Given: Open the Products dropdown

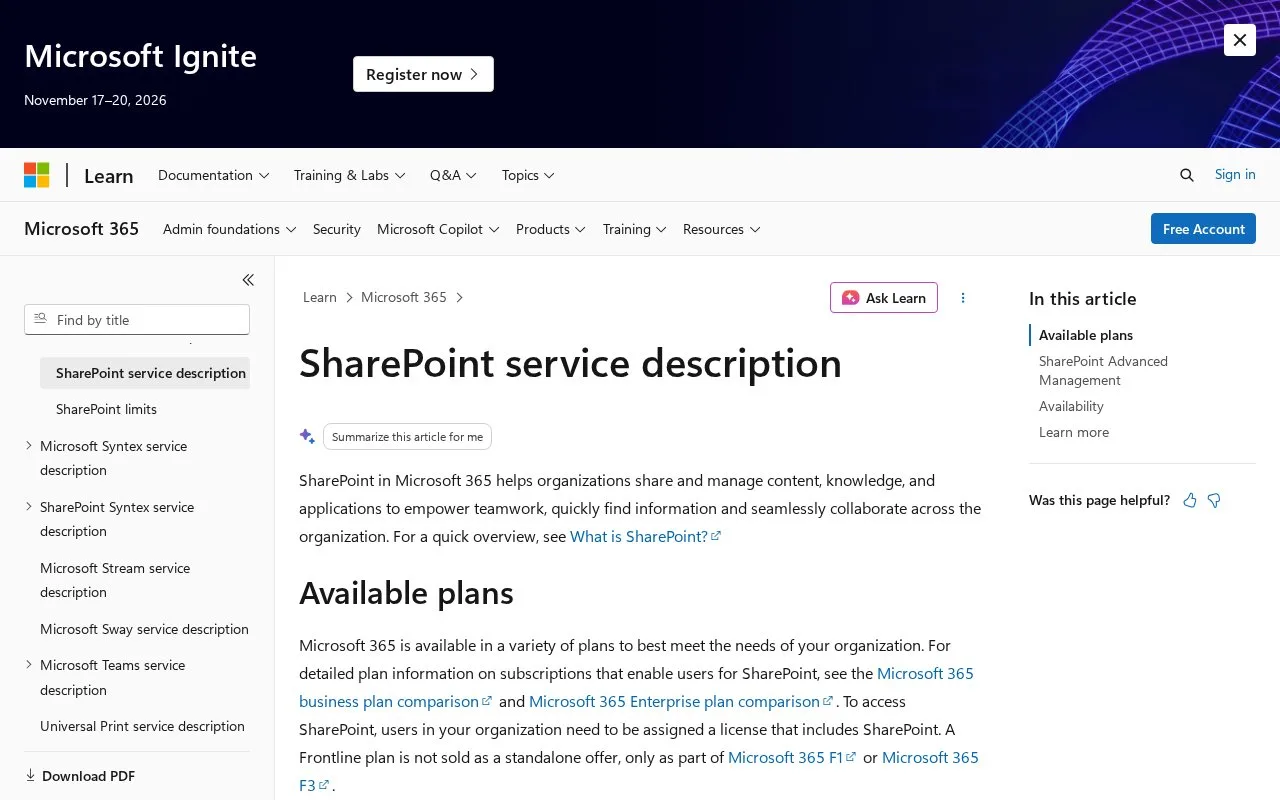Looking at the screenshot, I should 551,229.
